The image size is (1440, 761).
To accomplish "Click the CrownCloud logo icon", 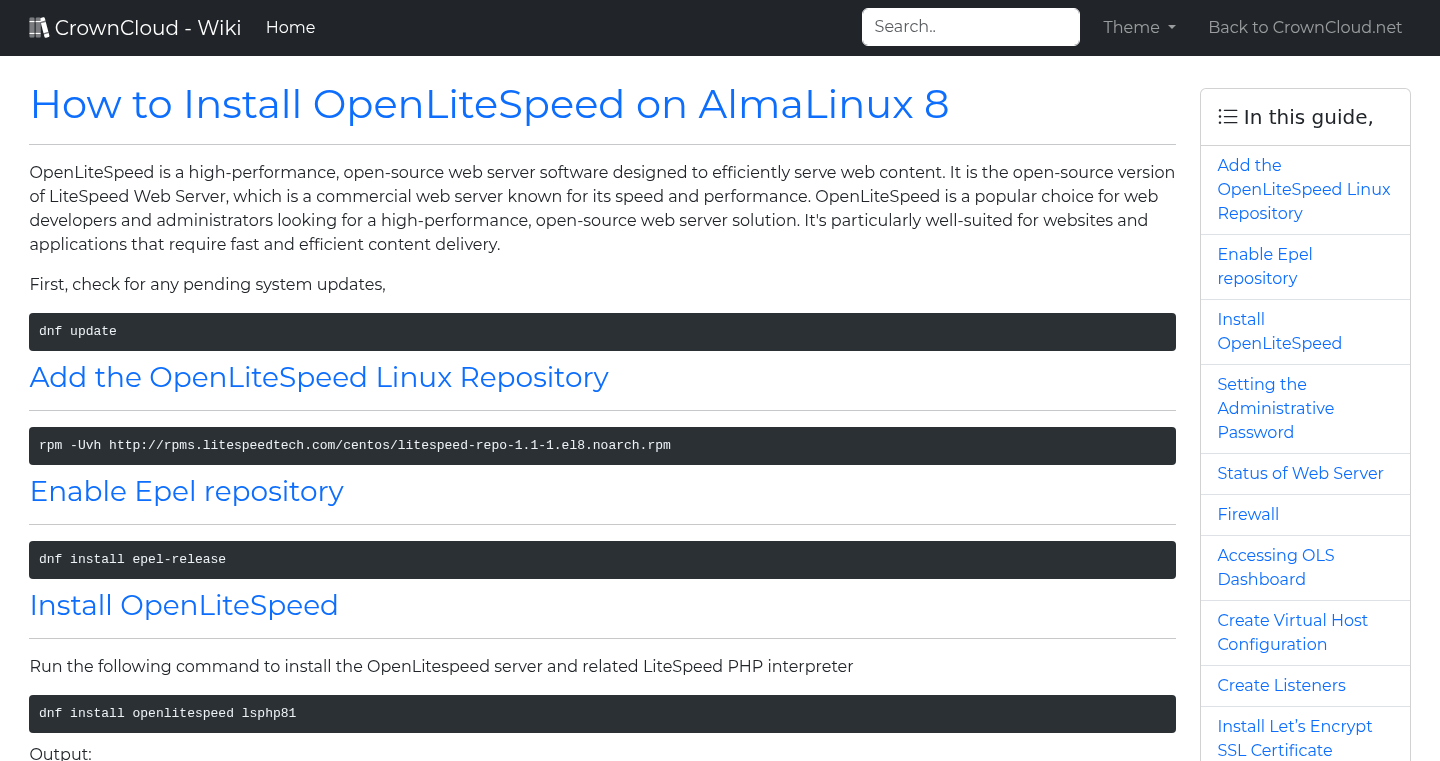I will pos(39,26).
